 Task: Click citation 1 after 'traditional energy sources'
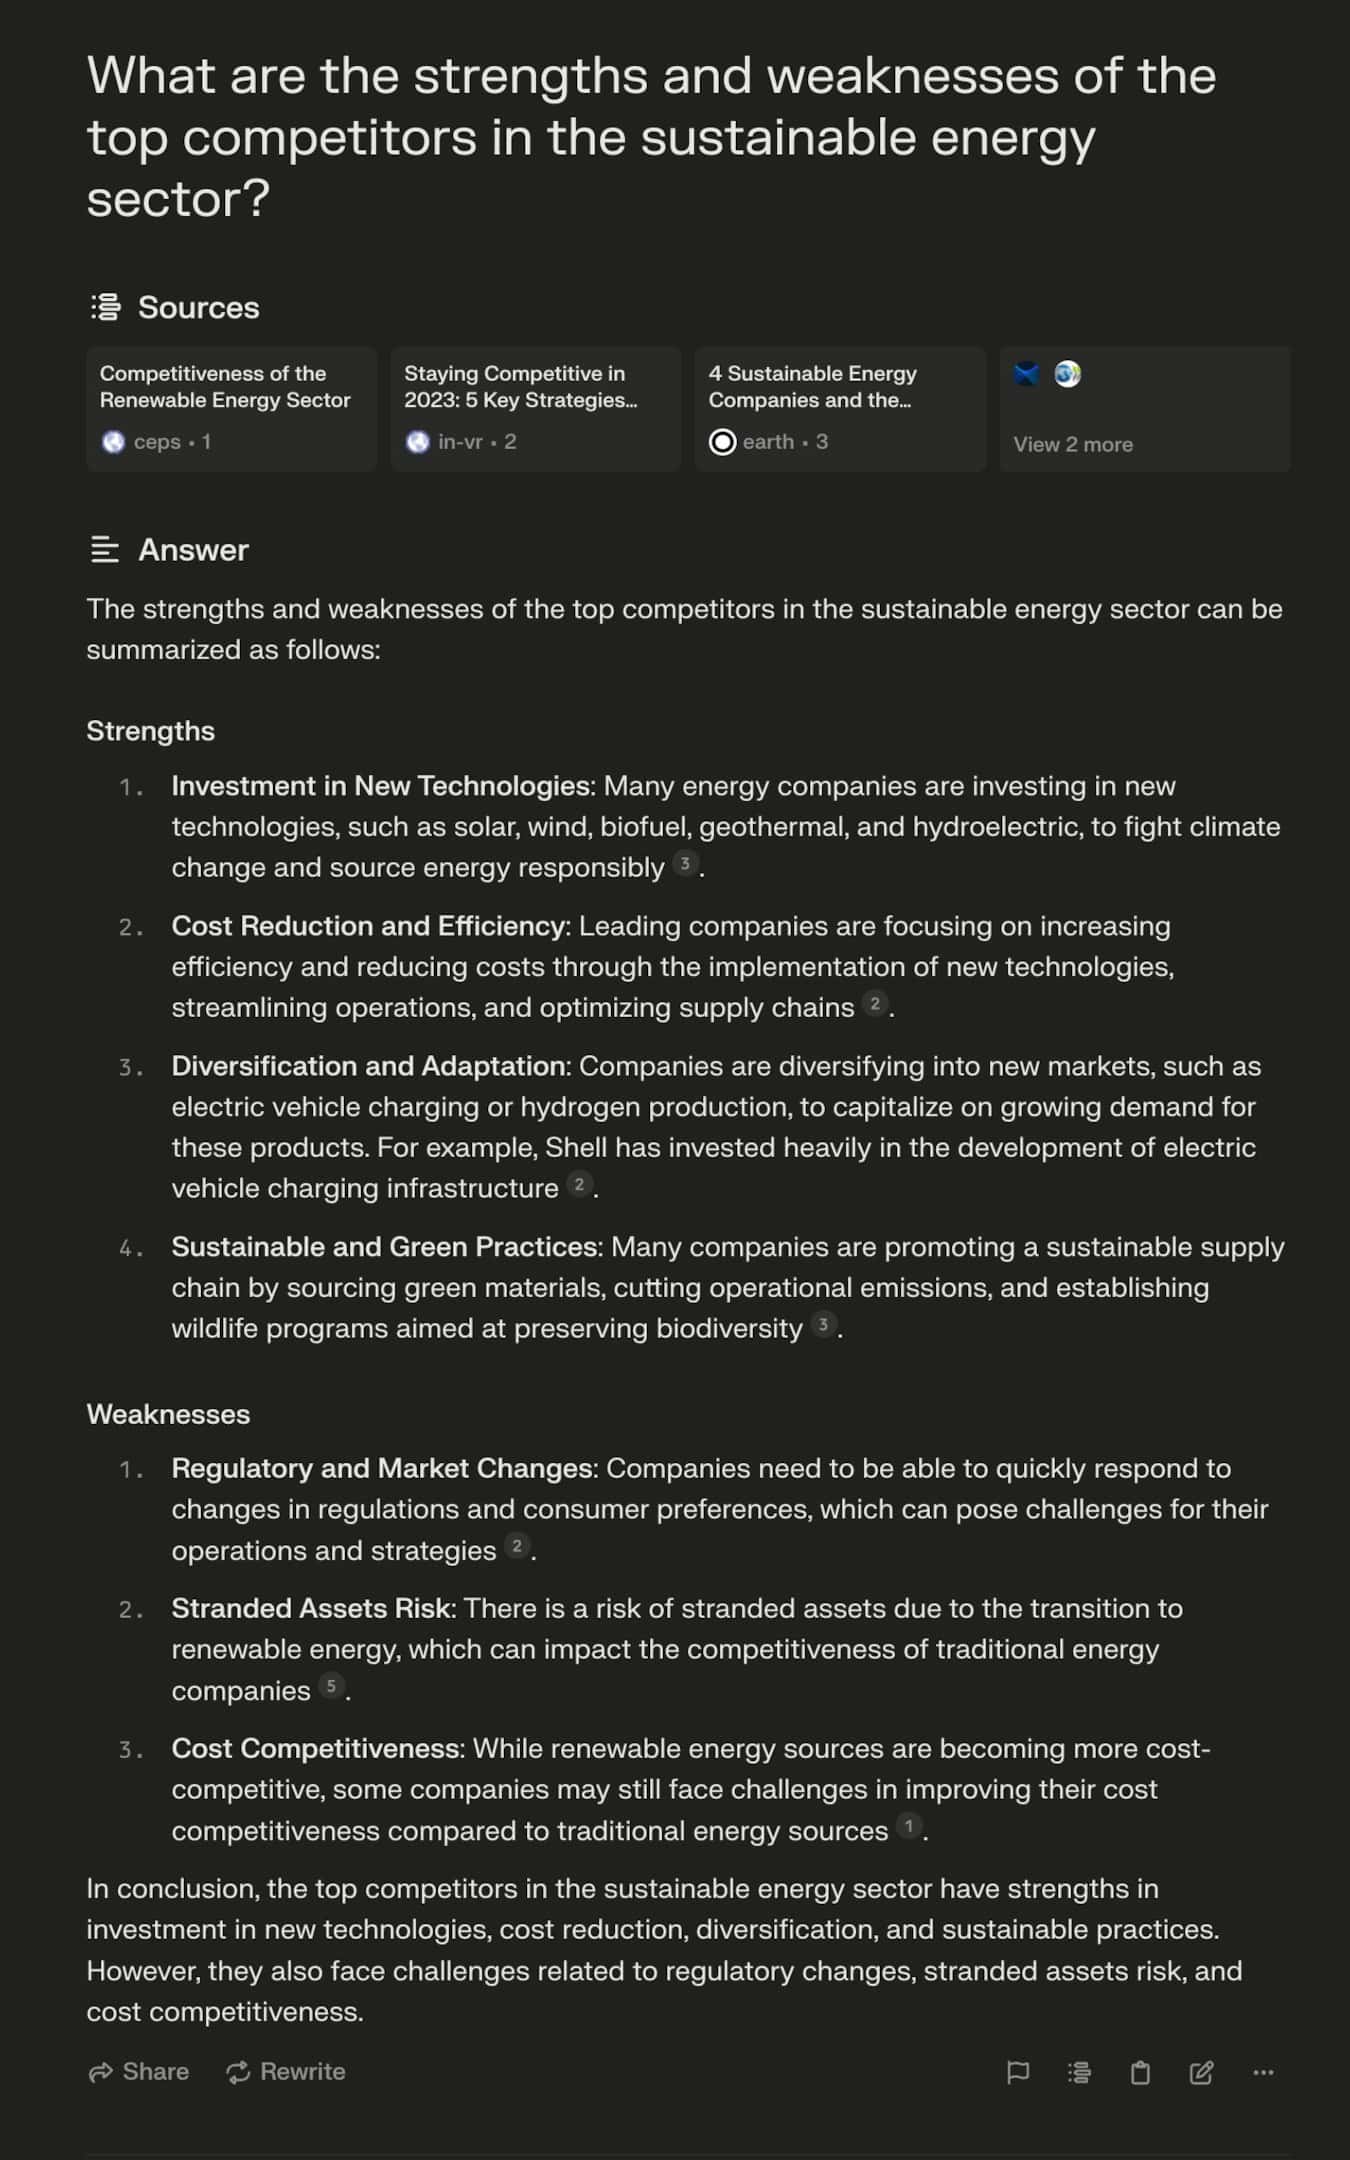coord(908,1827)
